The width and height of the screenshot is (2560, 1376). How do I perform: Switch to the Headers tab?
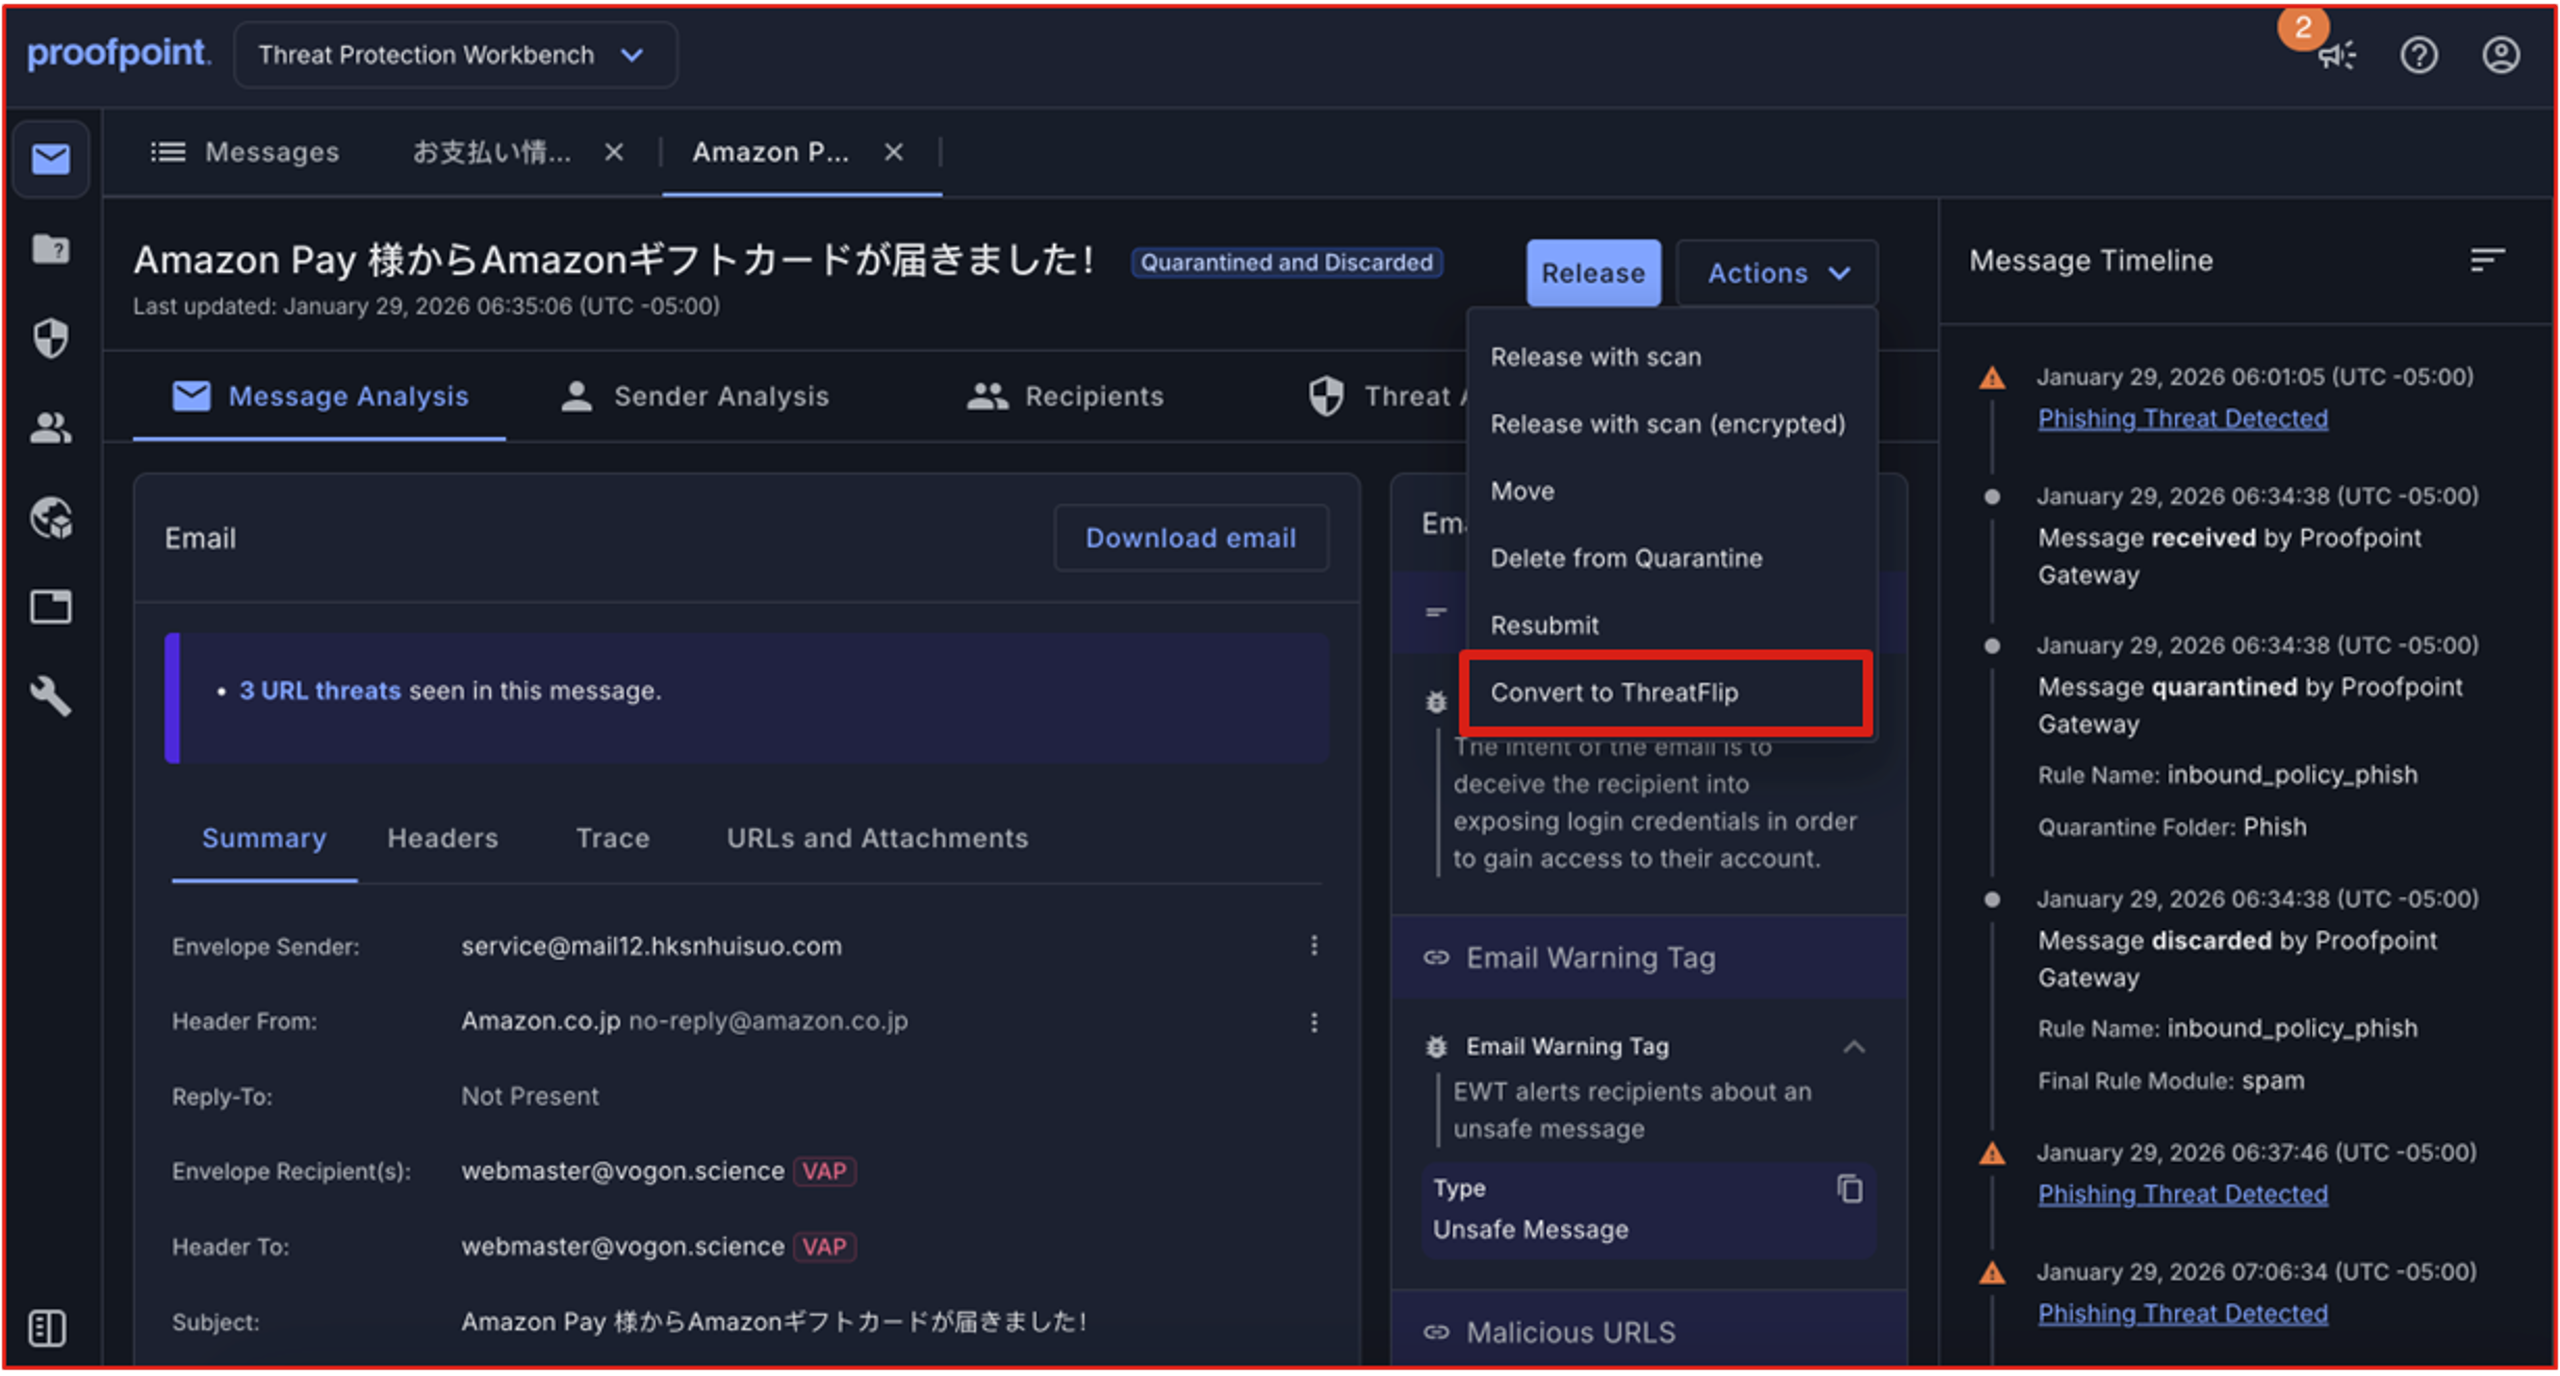point(442,838)
